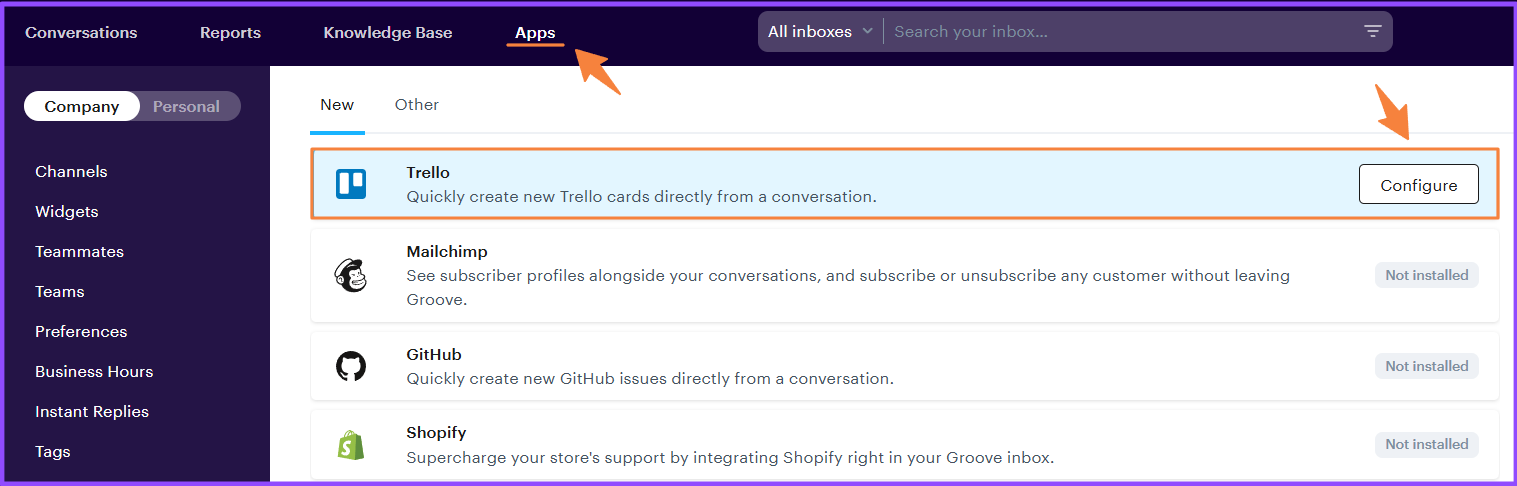The width and height of the screenshot is (1517, 486).
Task: Click the Mailchimp Not installed badge
Action: tap(1426, 275)
